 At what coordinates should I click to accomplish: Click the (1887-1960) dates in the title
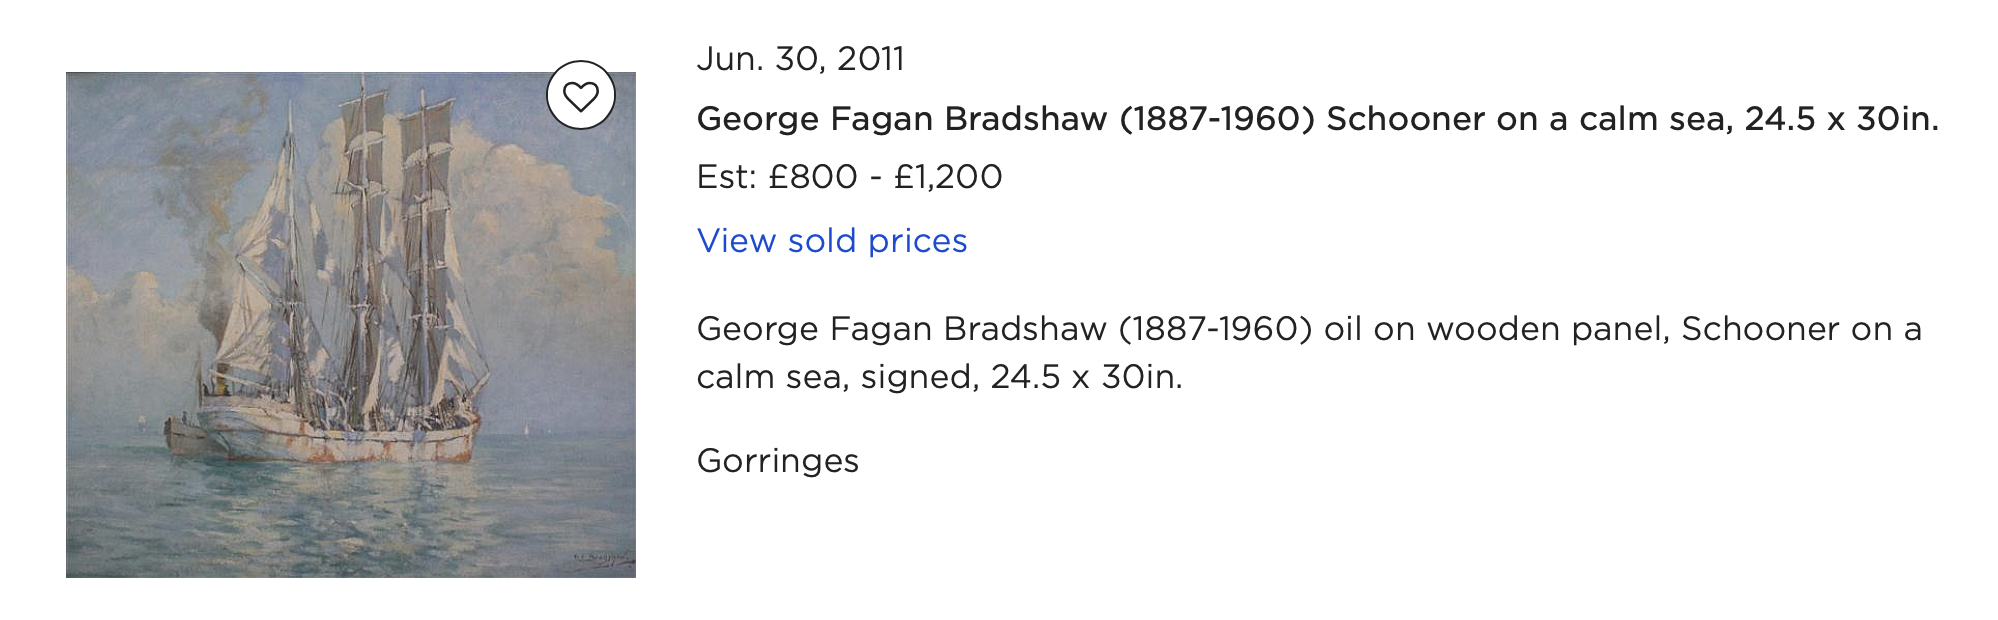(1217, 119)
